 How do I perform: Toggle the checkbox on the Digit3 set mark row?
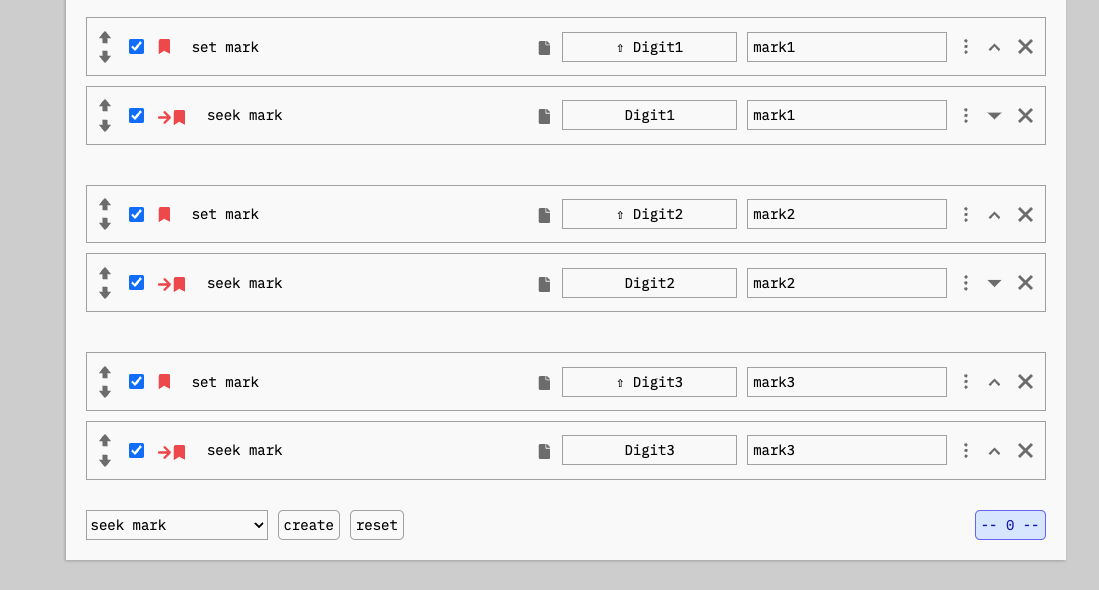(x=136, y=381)
